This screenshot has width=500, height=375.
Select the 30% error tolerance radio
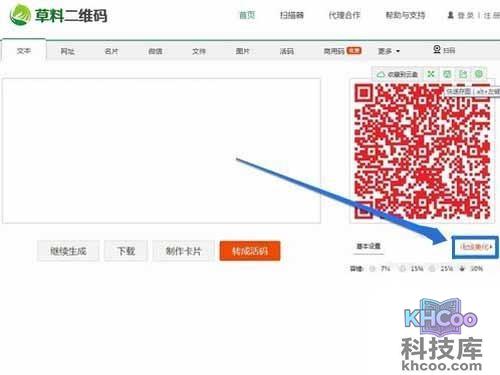point(462,269)
